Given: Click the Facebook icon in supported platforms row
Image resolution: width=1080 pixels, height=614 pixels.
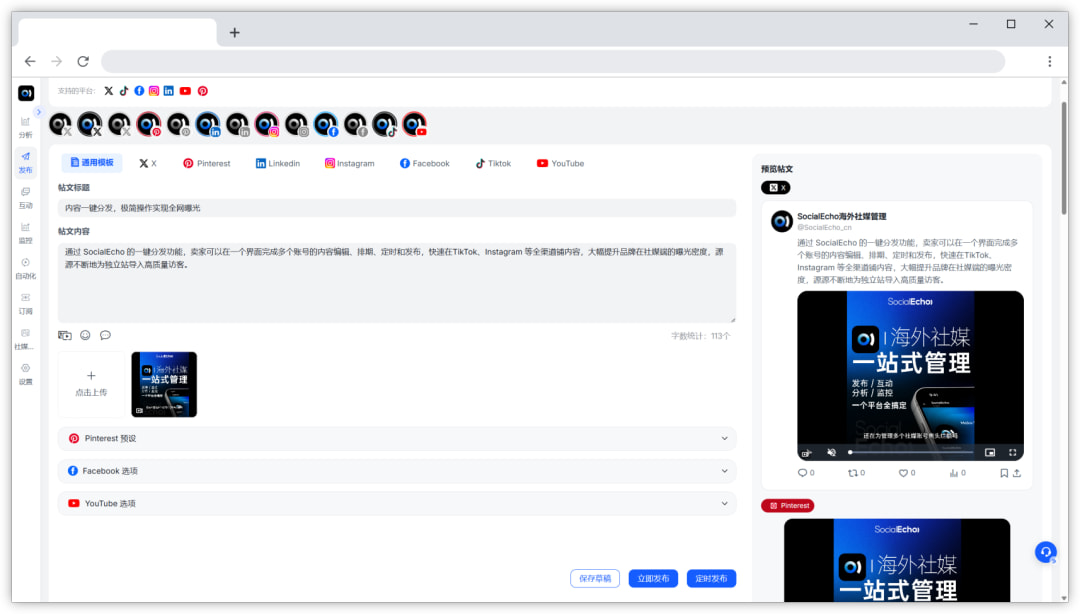Looking at the screenshot, I should point(139,91).
